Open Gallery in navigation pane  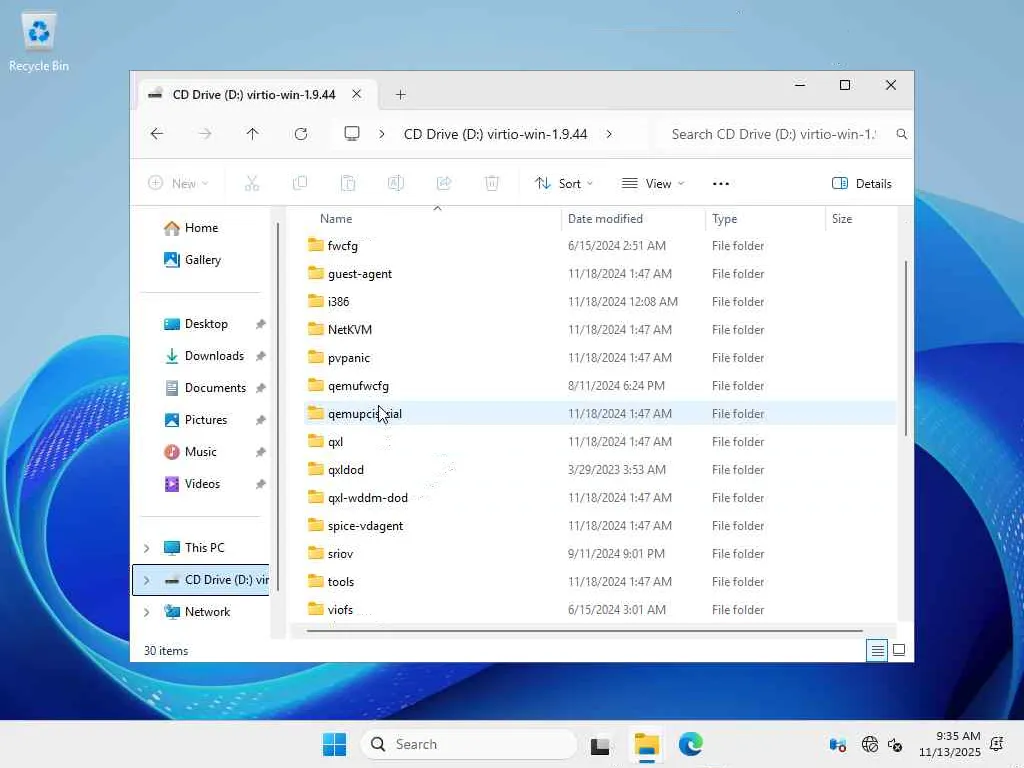pyautogui.click(x=192, y=260)
